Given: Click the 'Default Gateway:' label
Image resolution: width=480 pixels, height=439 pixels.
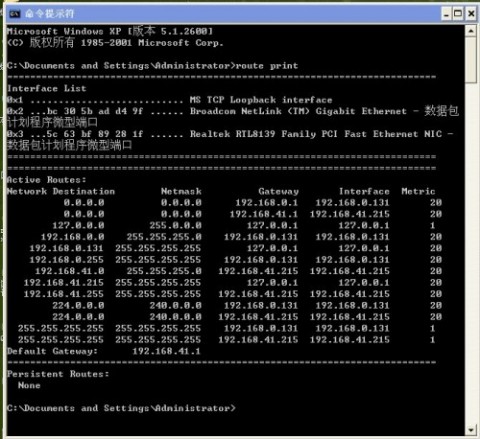Looking at the screenshot, I should pos(52,351).
